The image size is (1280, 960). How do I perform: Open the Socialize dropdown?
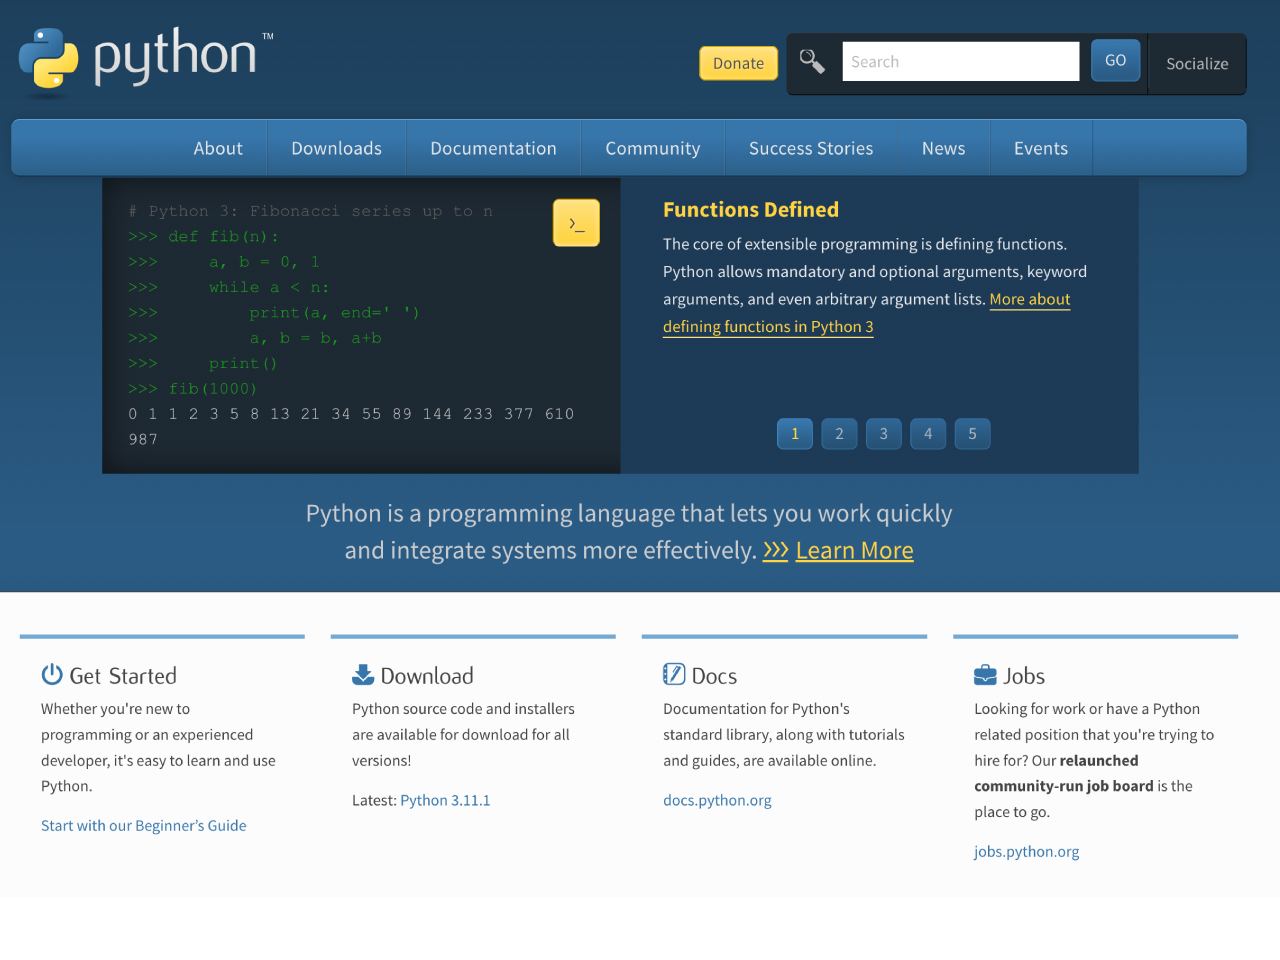coord(1197,64)
